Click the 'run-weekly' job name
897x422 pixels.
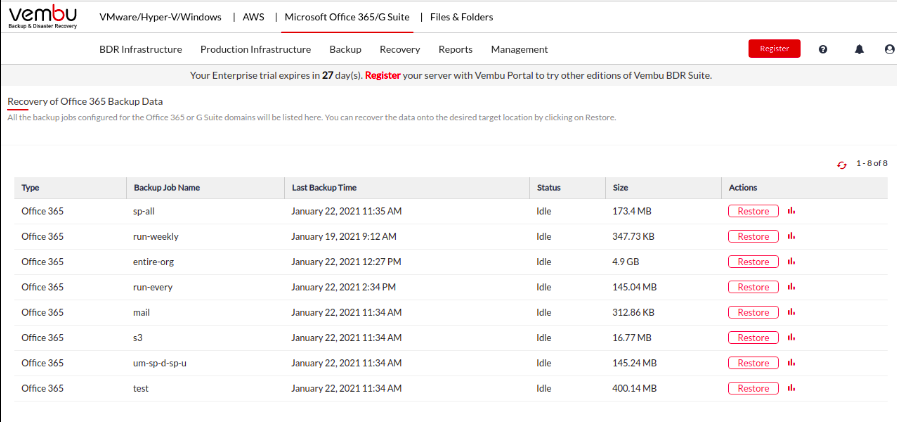click(x=155, y=236)
